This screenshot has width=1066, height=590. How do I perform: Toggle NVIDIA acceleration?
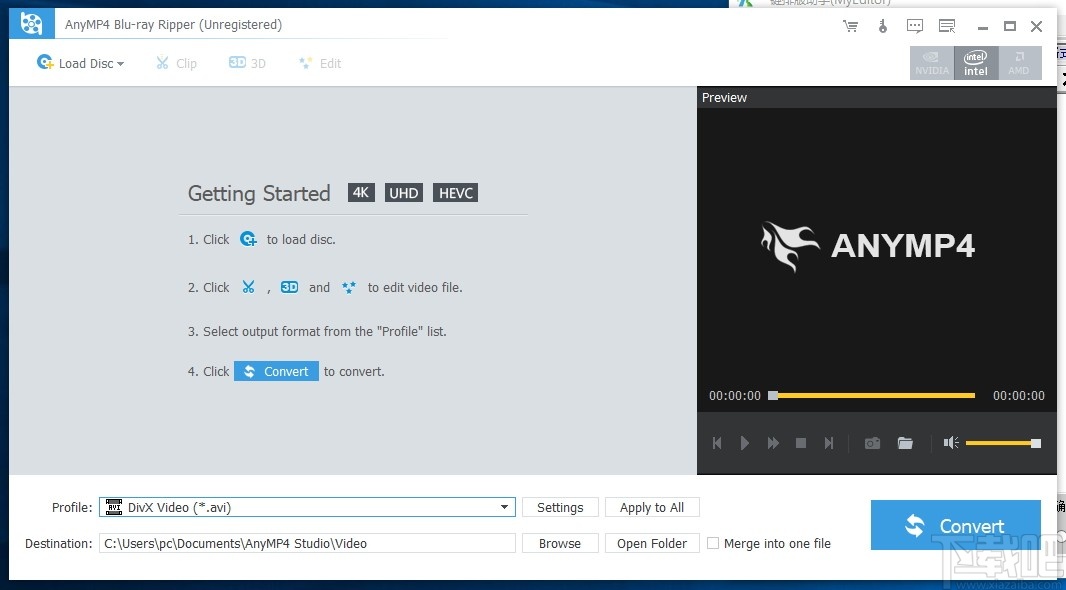point(932,63)
